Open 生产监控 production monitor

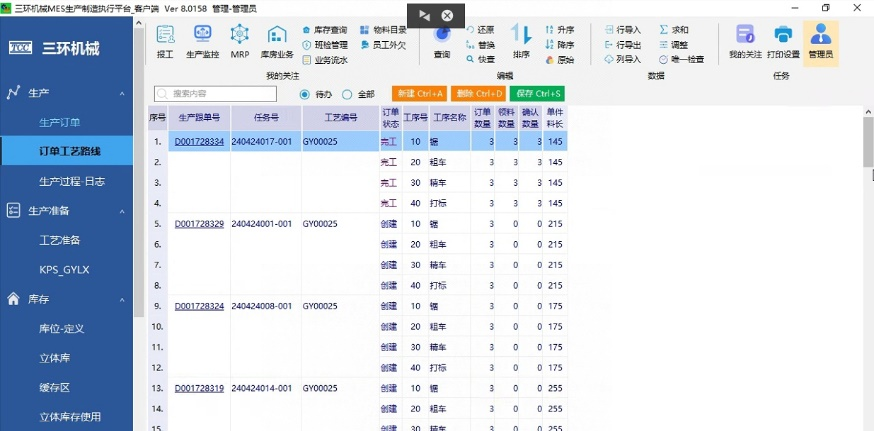(203, 42)
